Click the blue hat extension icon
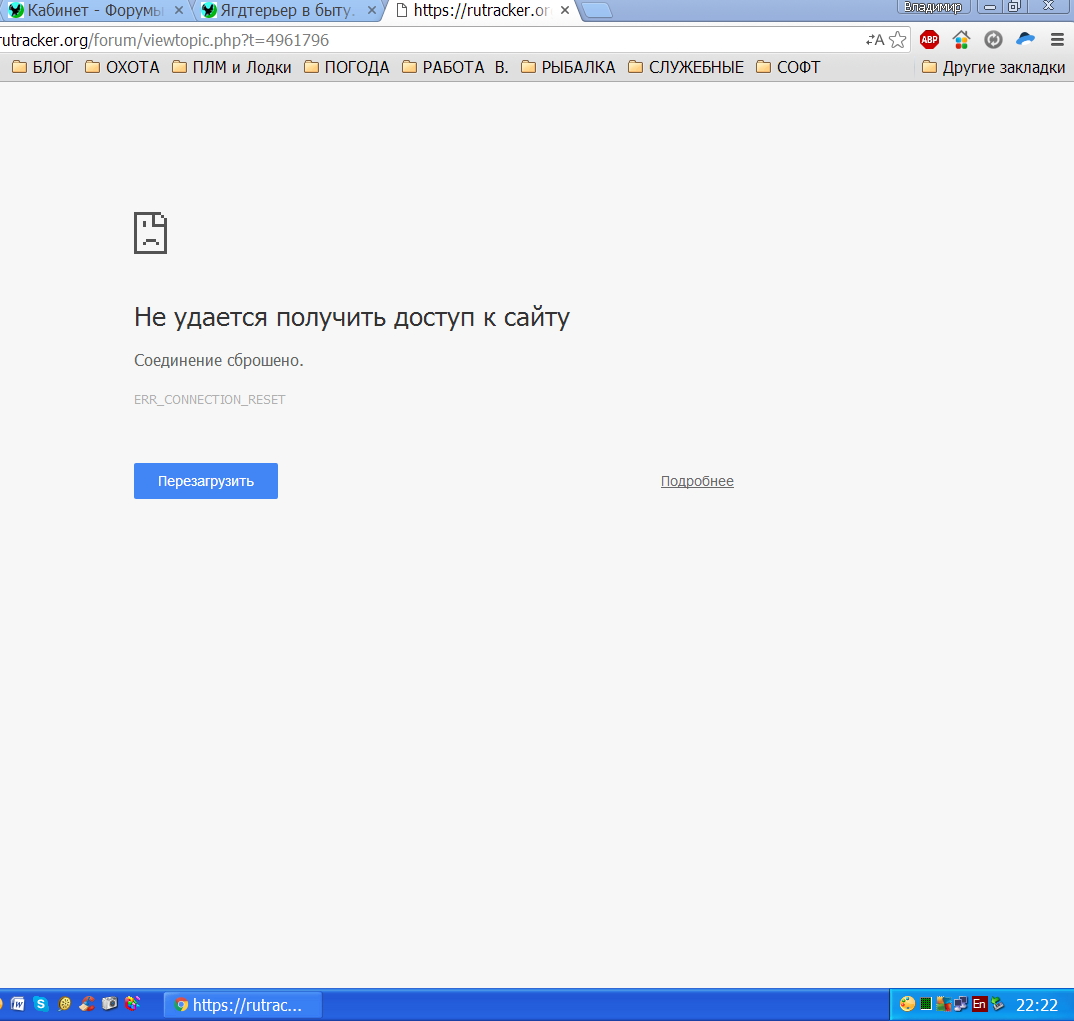Image resolution: width=1074 pixels, height=1021 pixels. tap(1025, 40)
